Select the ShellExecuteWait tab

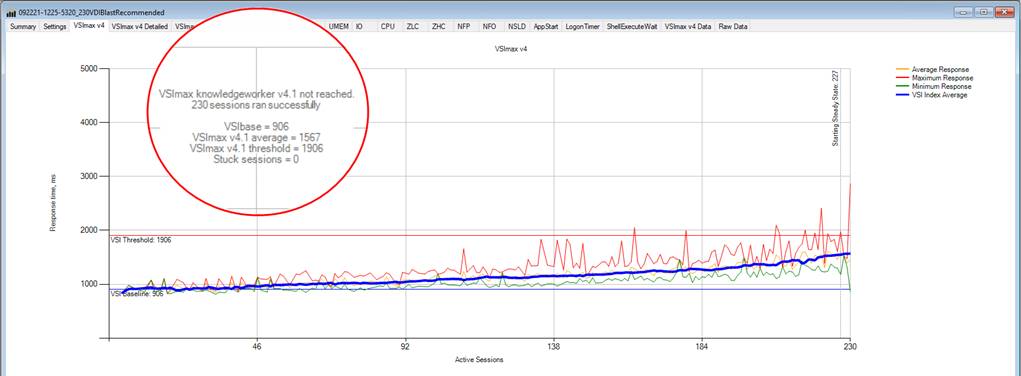(x=632, y=27)
